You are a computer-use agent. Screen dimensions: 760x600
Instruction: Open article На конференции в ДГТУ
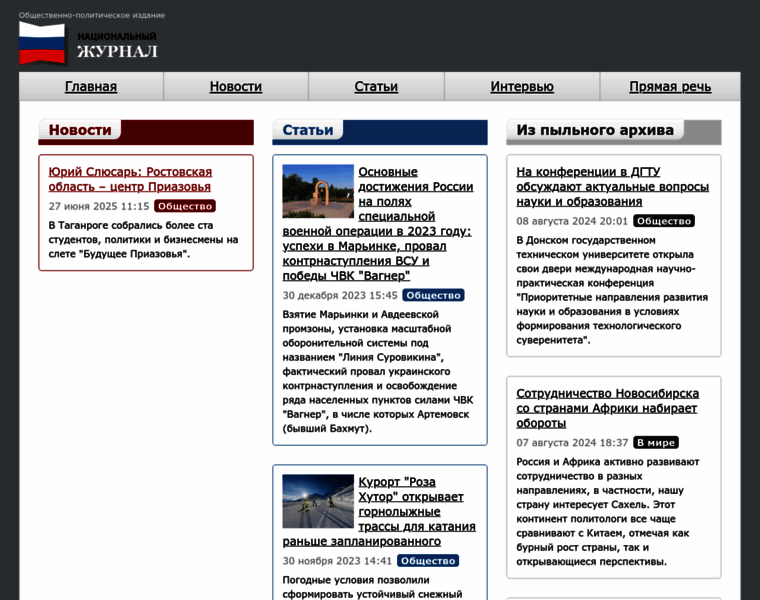click(x=613, y=187)
